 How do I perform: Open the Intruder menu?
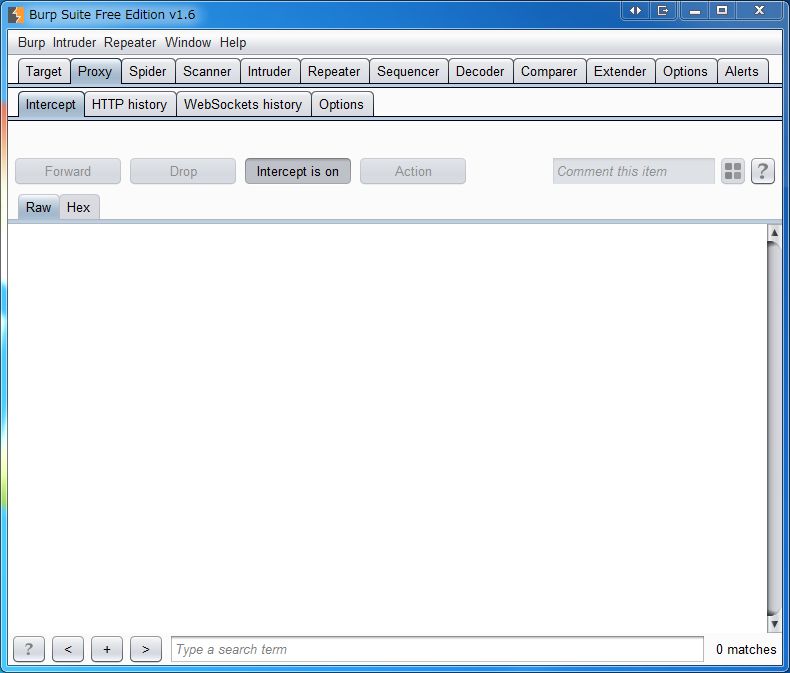pos(74,42)
